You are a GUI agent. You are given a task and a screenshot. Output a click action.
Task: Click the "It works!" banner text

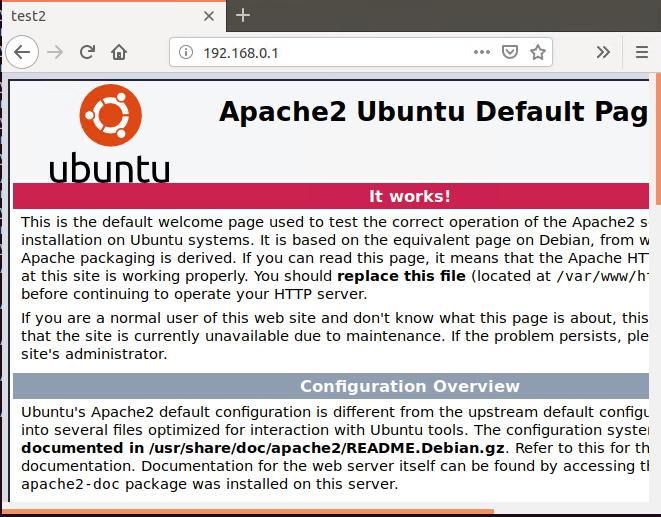[410, 196]
